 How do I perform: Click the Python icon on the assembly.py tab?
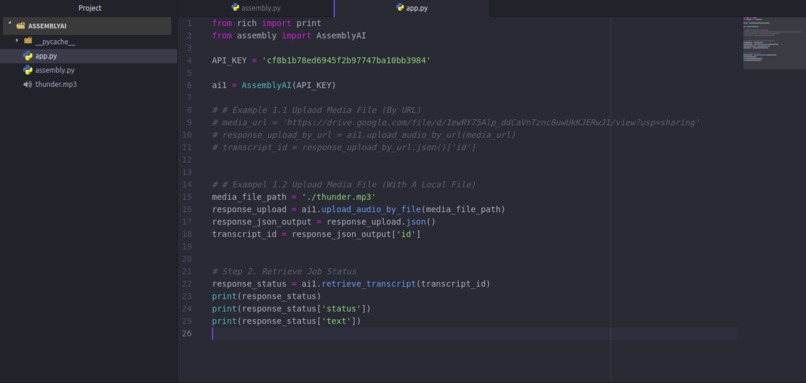235,7
